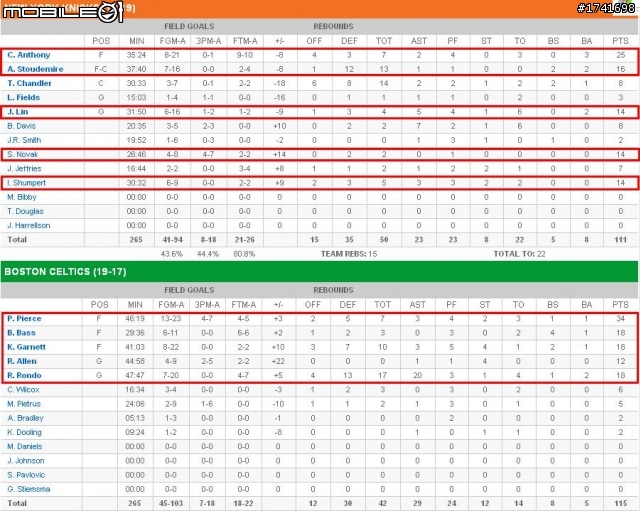640x511 pixels.
Task: Select the M. Pietrus player name
Action: (24, 404)
